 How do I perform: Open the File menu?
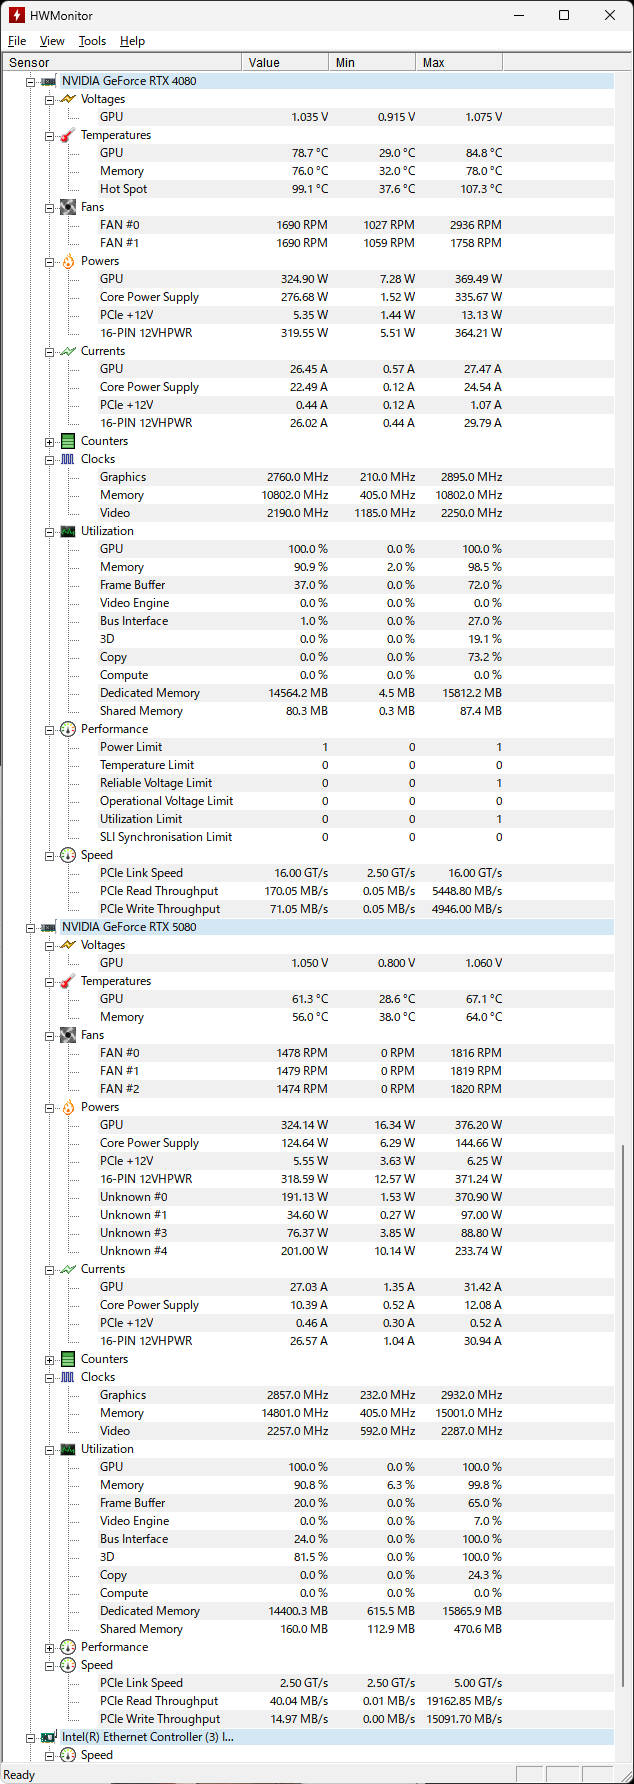(17, 41)
